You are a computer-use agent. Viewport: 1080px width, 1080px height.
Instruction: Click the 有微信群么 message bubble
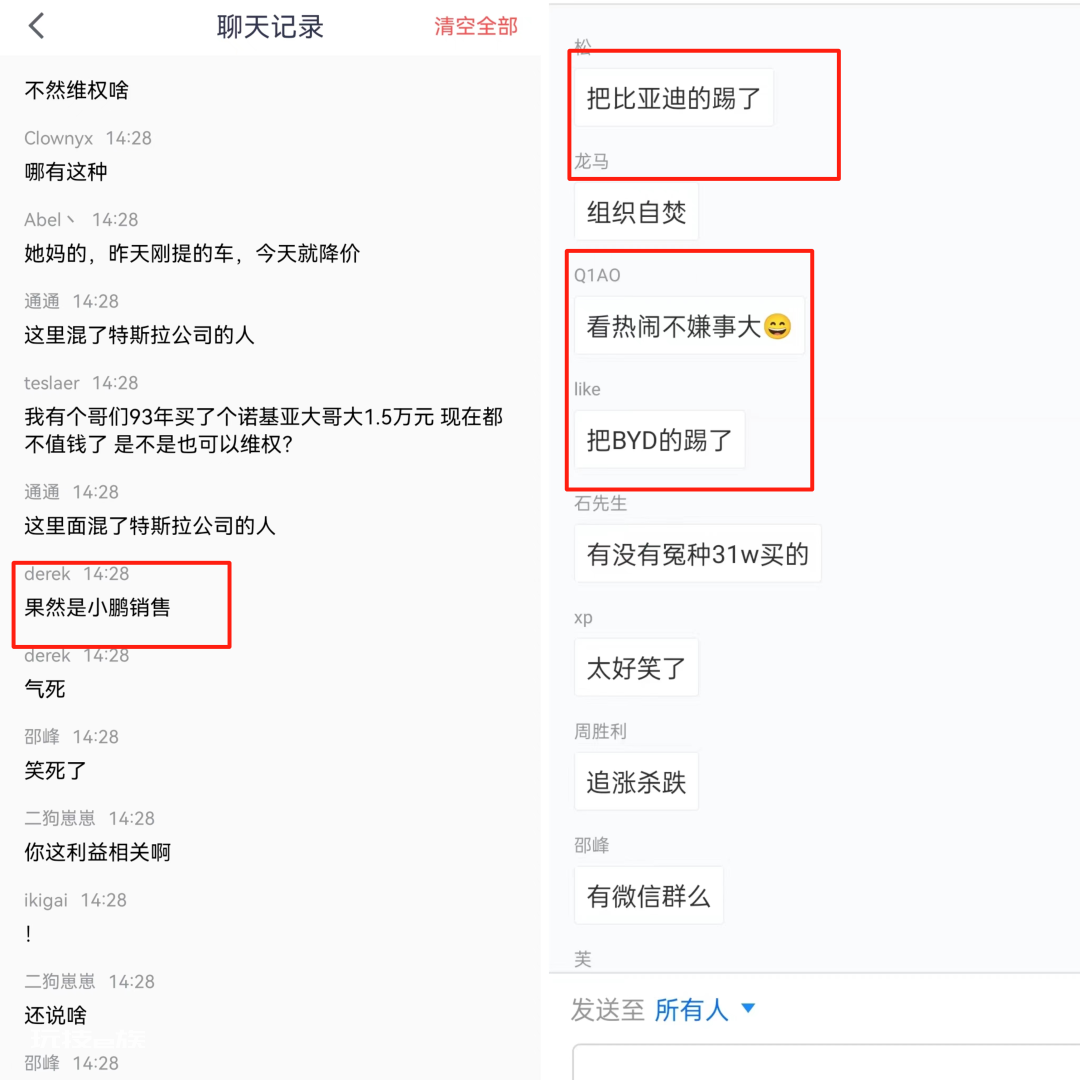tap(648, 896)
